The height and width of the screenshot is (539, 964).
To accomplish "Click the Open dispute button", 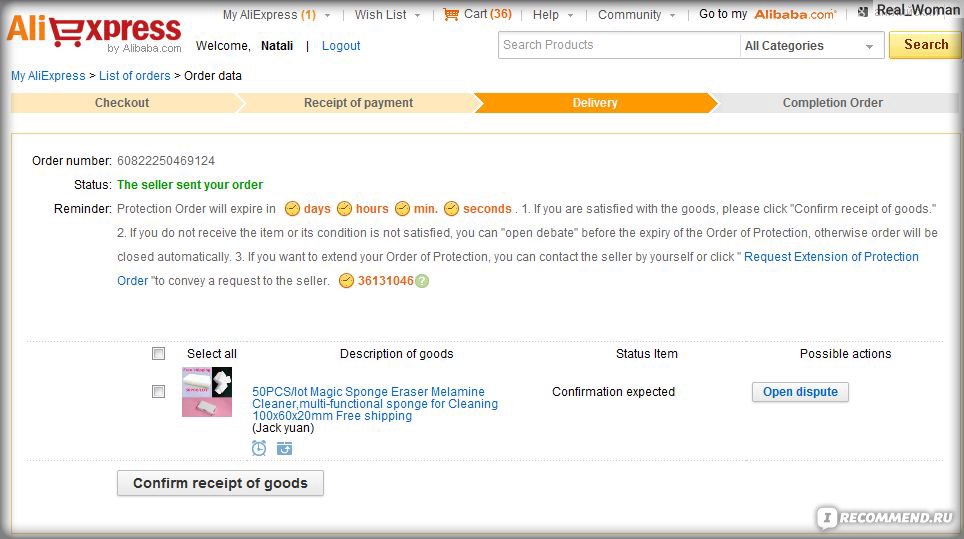I will 800,392.
